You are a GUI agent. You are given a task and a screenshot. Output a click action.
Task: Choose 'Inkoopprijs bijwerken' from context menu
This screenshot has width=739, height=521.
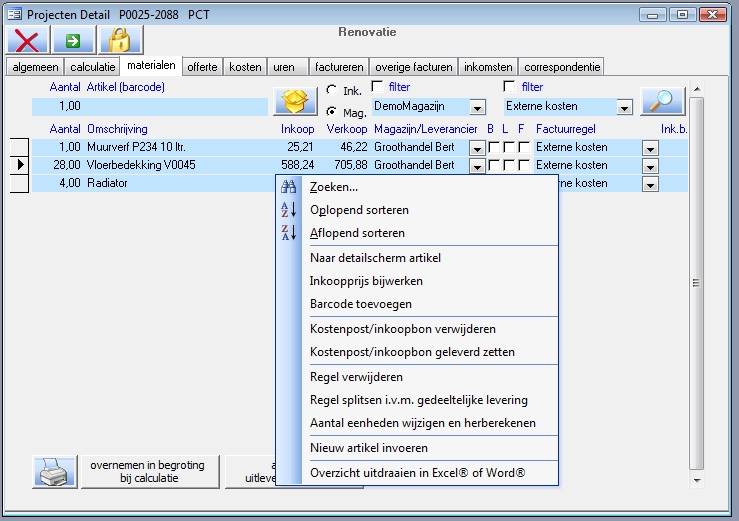[366, 281]
